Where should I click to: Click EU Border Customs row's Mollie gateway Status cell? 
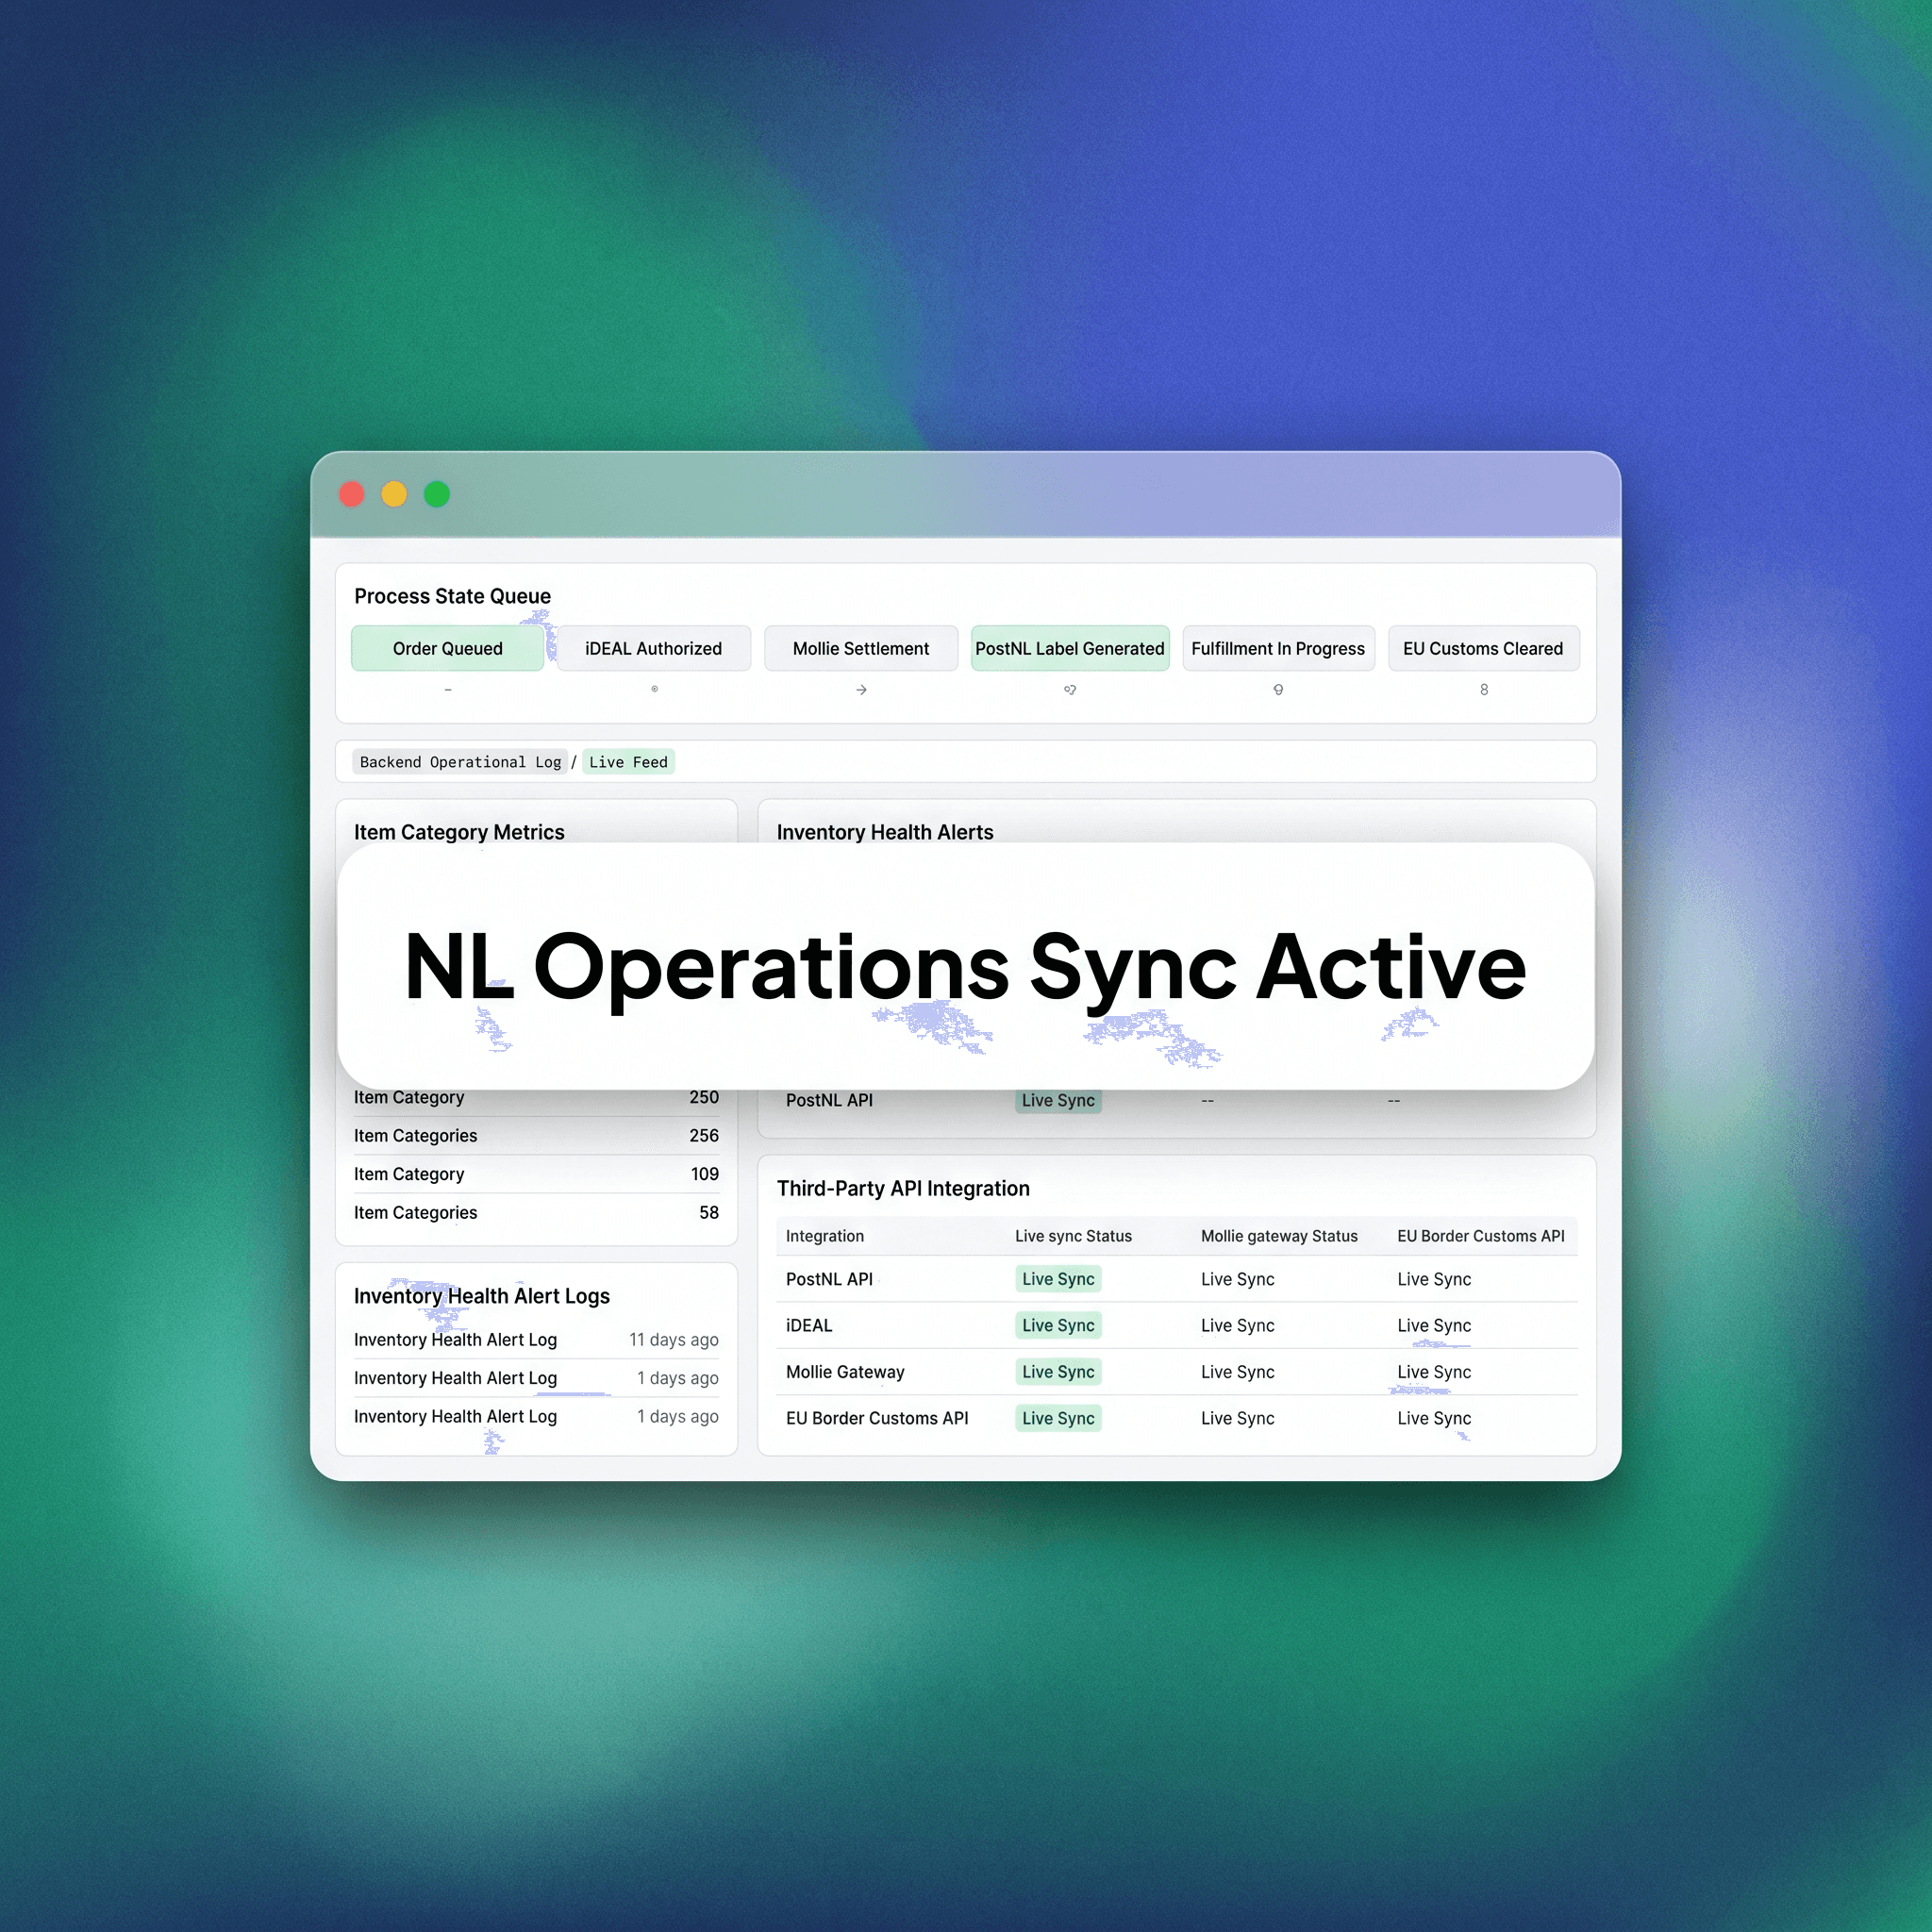[x=1237, y=1418]
